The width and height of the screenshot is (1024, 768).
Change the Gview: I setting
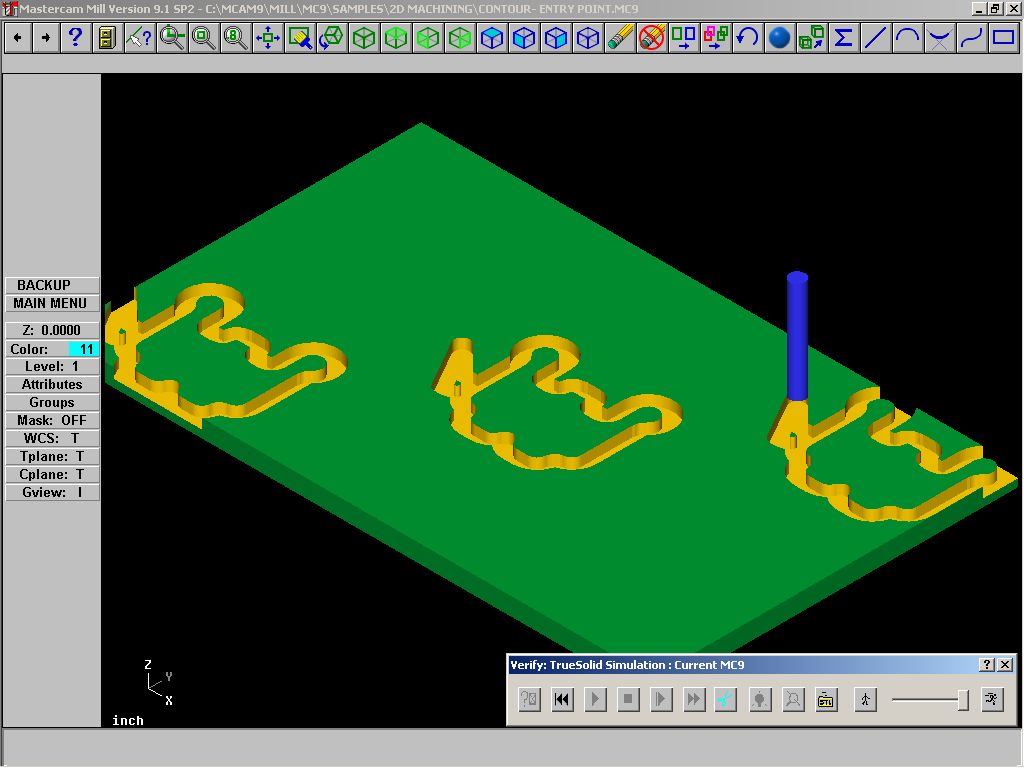52,492
